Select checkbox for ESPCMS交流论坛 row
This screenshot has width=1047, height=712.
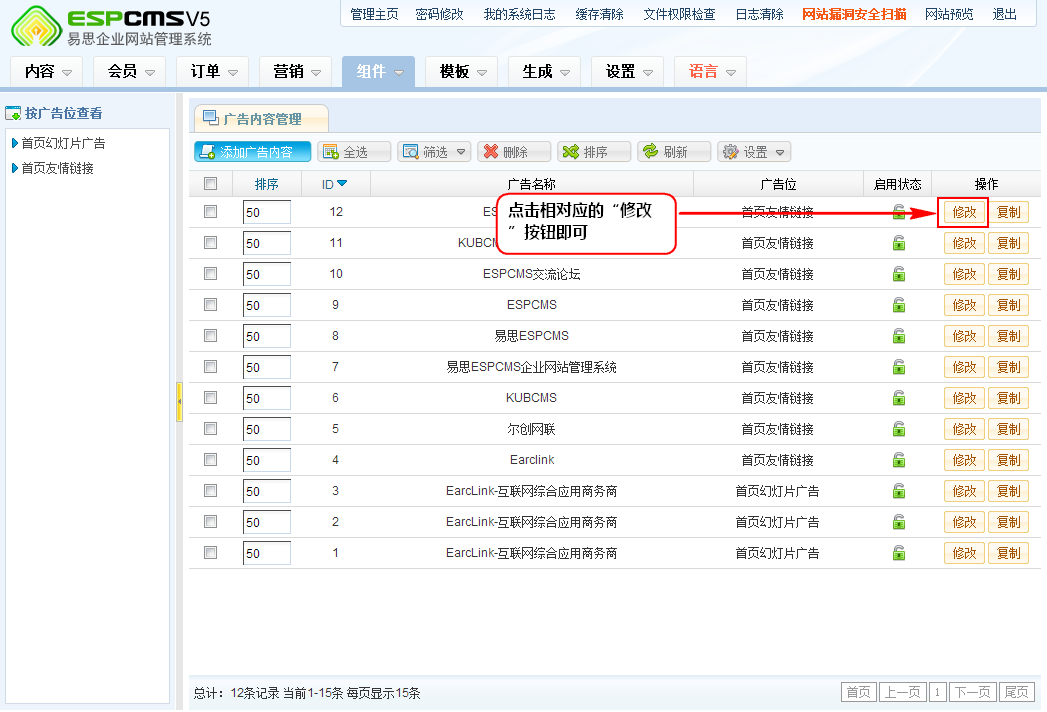coord(210,274)
